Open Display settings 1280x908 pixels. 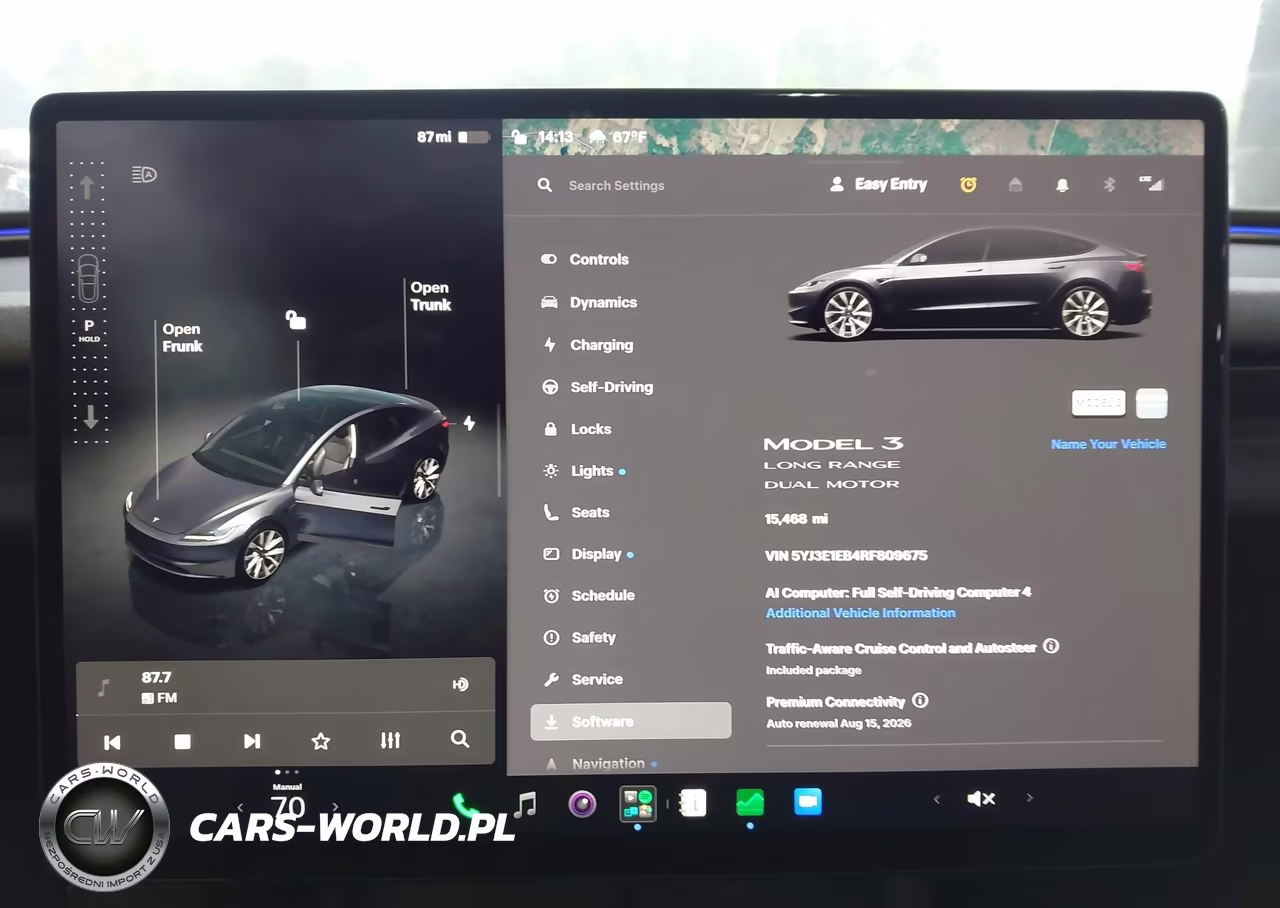(x=588, y=554)
